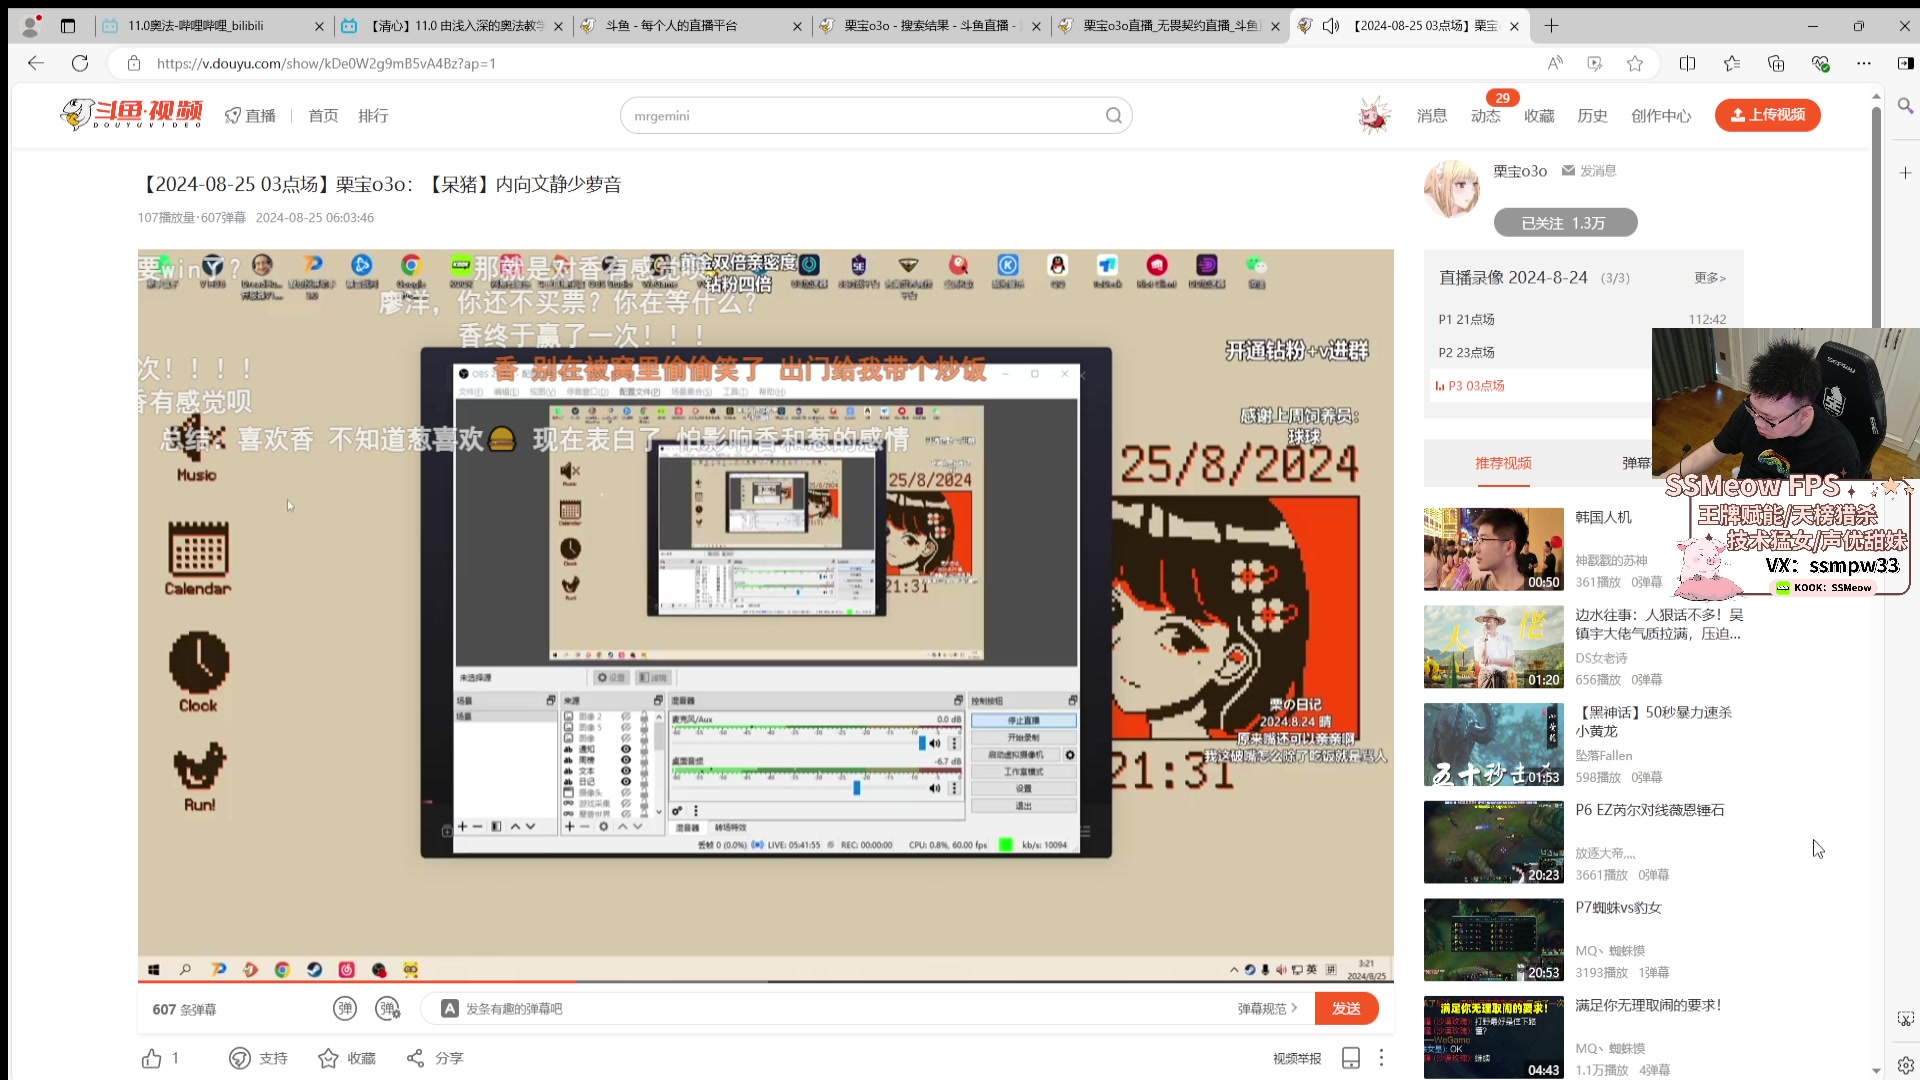Toggle split screen icon in toolbar
The image size is (1920, 1080).
coord(1688,63)
